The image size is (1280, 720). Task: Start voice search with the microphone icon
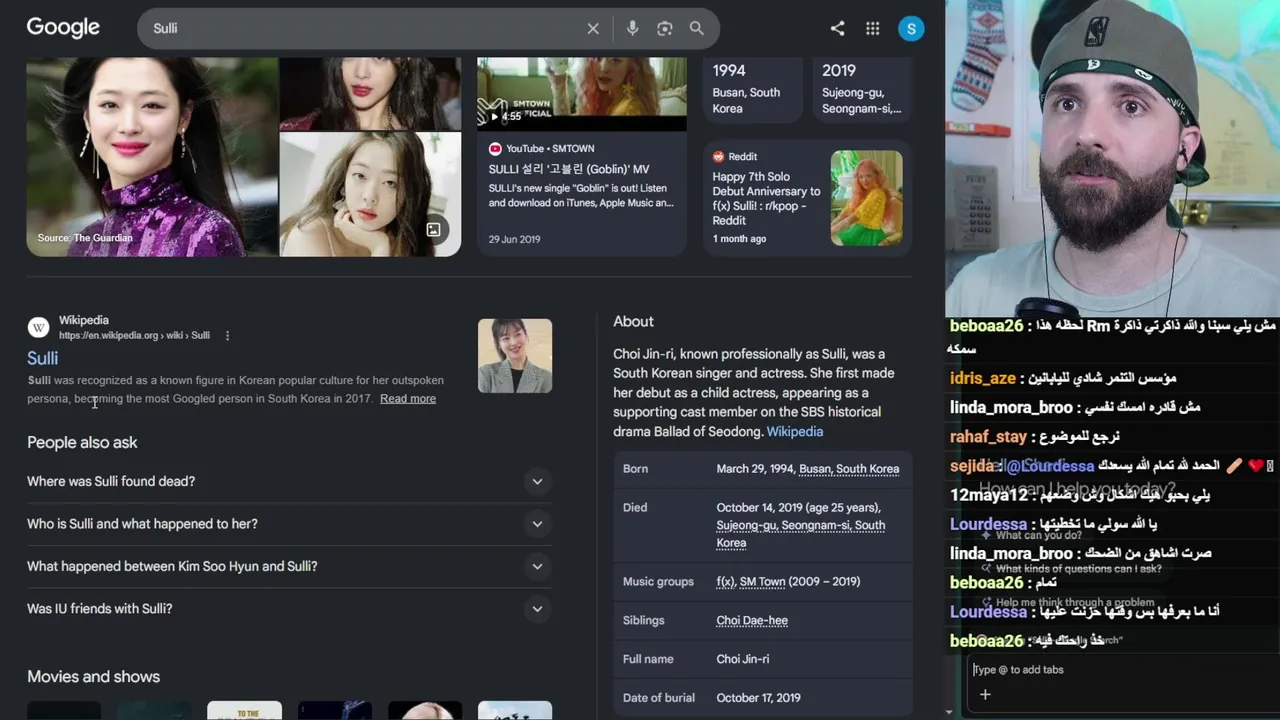click(x=632, y=29)
